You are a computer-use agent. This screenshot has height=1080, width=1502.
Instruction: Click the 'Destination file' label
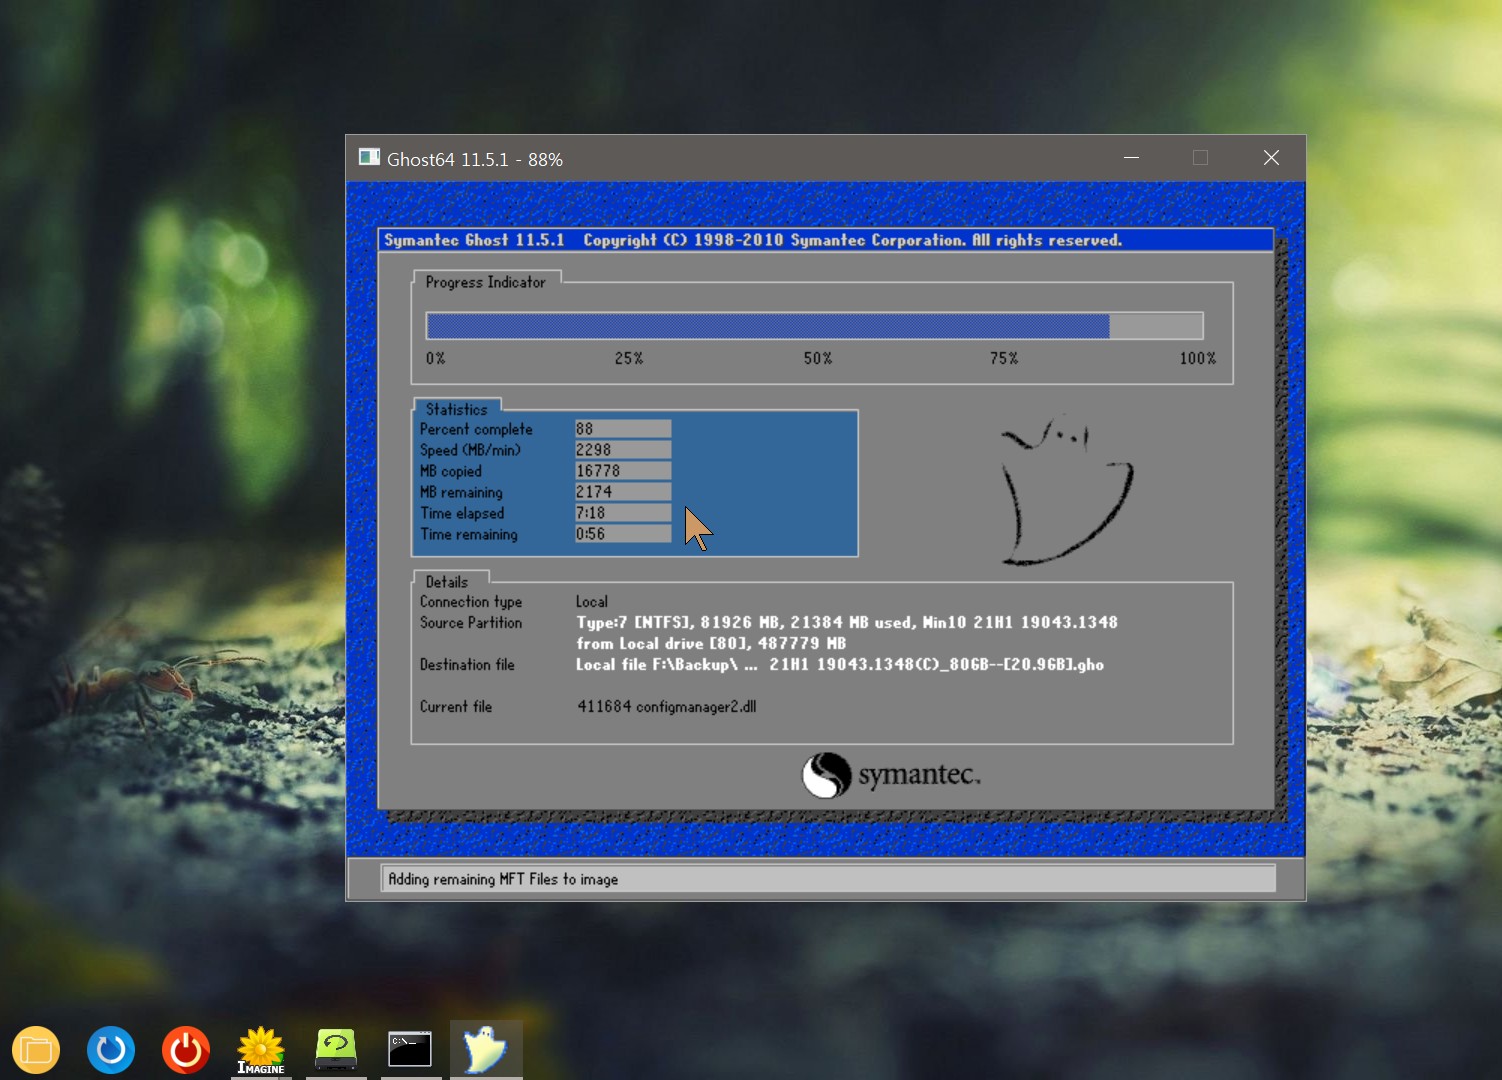click(x=467, y=665)
